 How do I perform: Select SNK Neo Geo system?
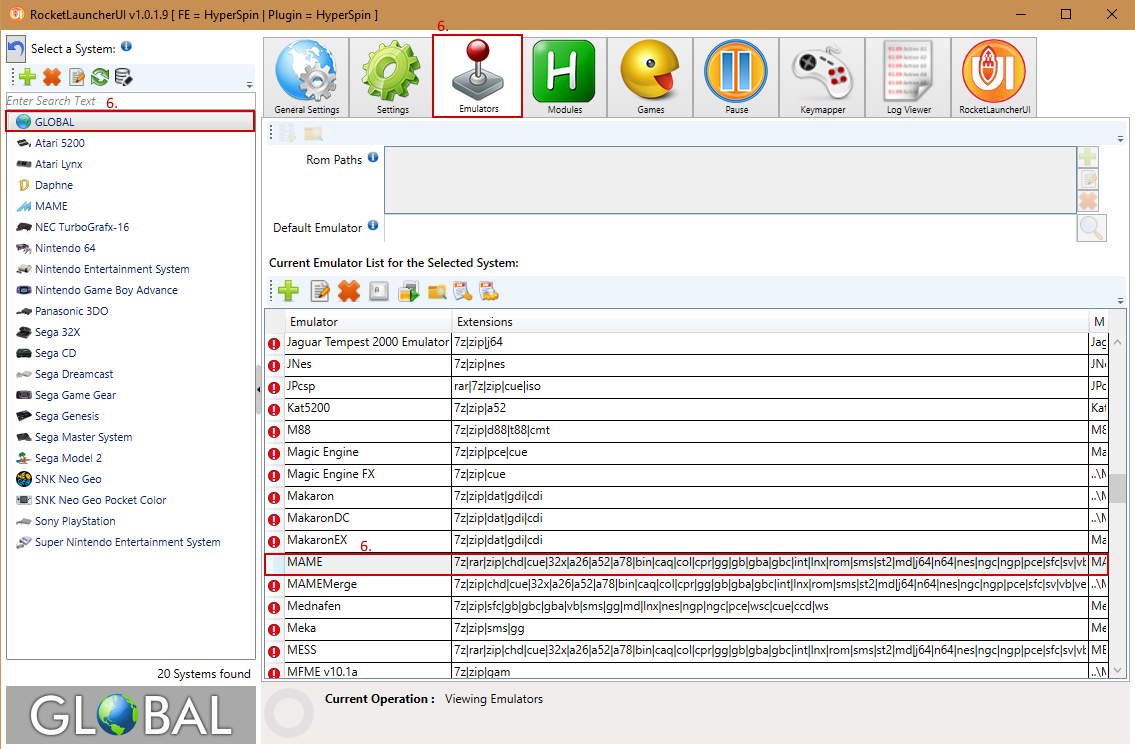click(x=68, y=479)
